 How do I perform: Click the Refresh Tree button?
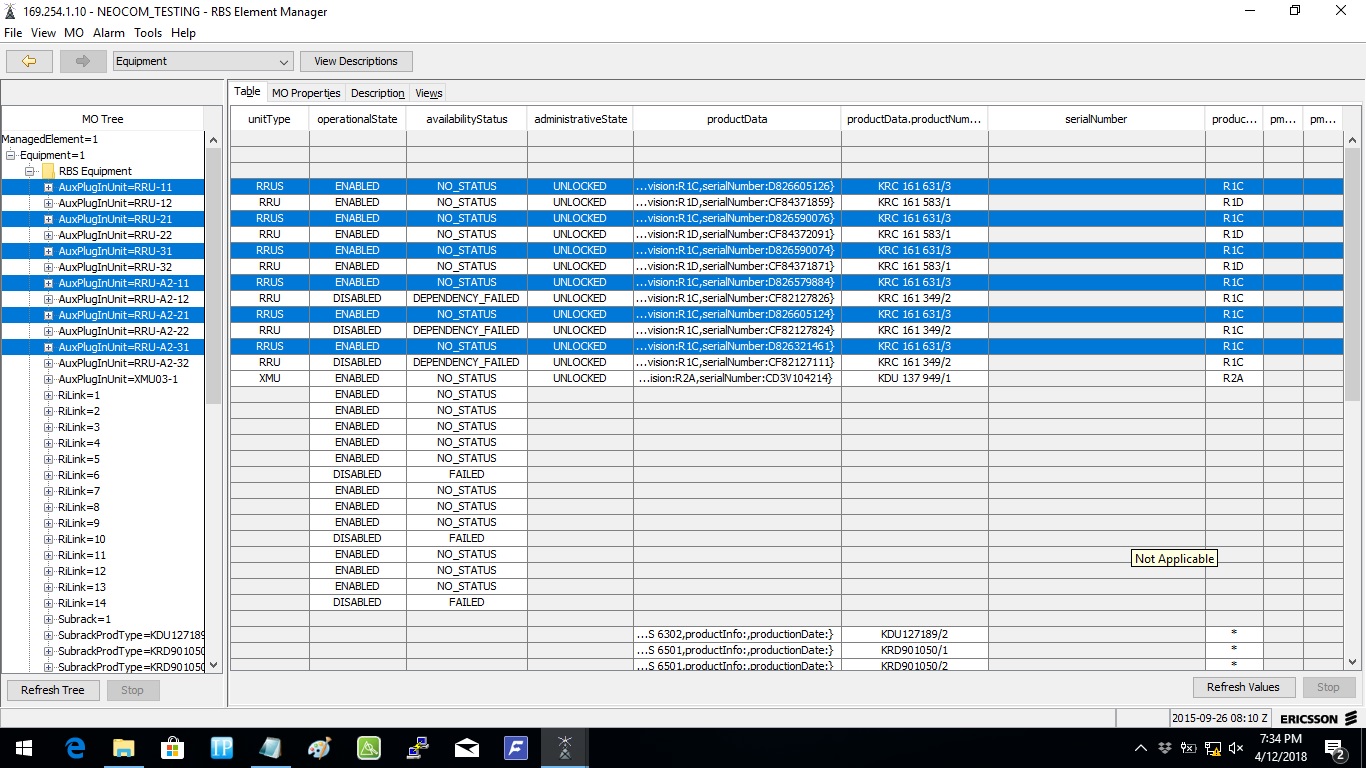pyautogui.click(x=53, y=690)
